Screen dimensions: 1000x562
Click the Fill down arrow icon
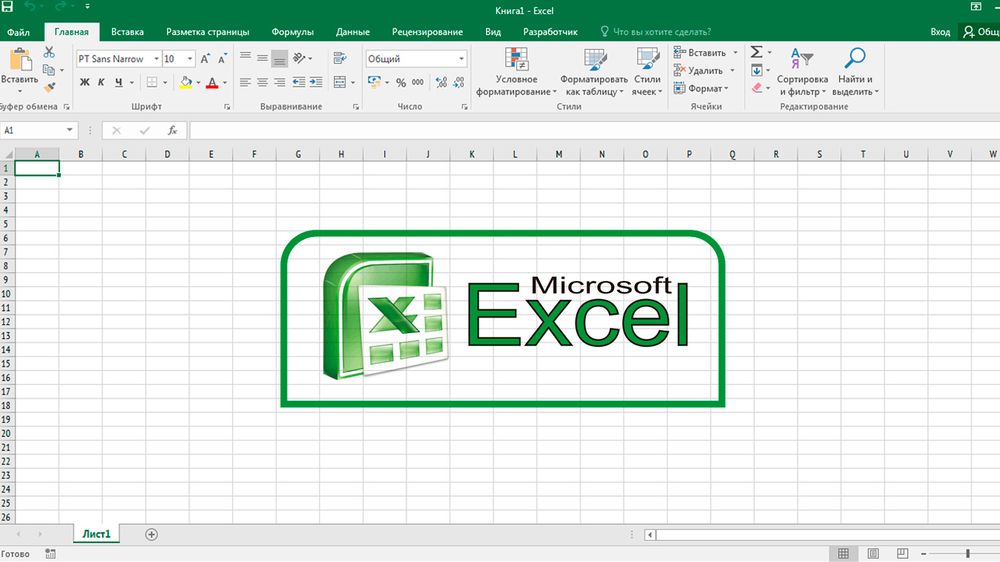[756, 70]
